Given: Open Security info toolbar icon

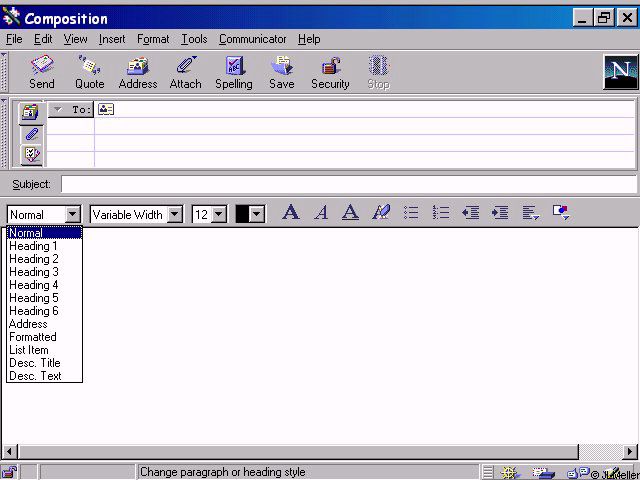Looking at the screenshot, I should coord(330,72).
